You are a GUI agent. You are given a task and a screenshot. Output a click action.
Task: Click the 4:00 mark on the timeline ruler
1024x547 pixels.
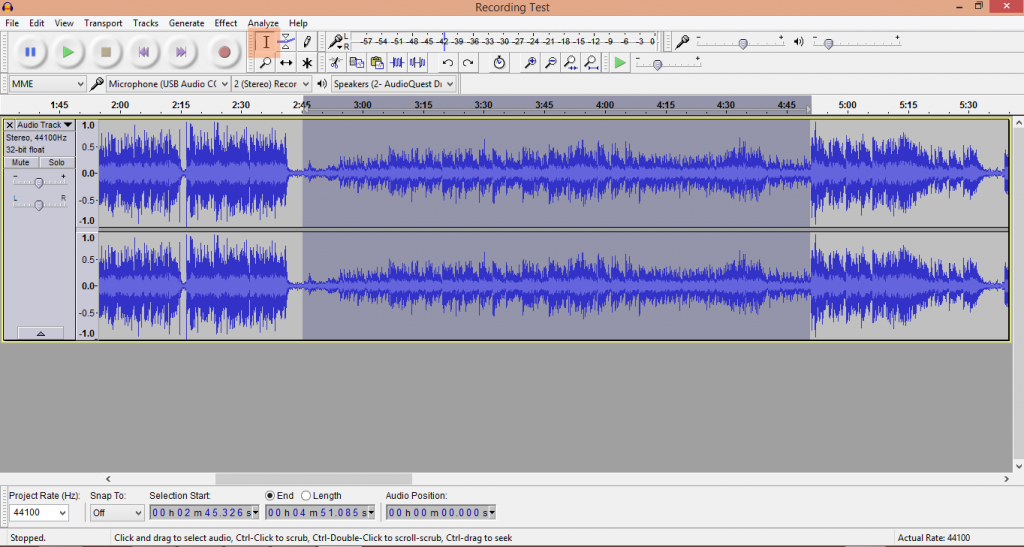click(x=605, y=104)
